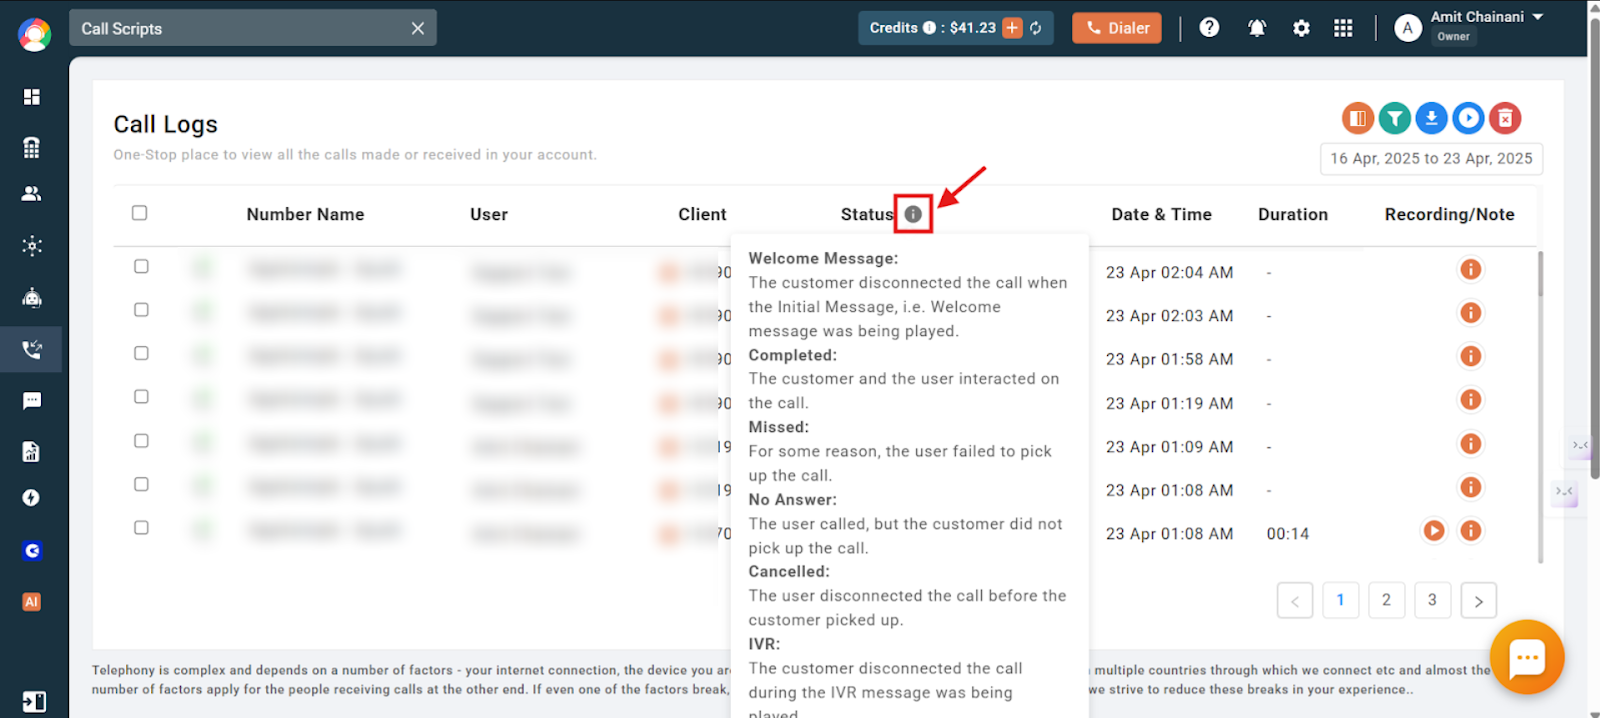Open the orange AI icon in the sidebar
Image resolution: width=1600 pixels, height=718 pixels.
[32, 602]
